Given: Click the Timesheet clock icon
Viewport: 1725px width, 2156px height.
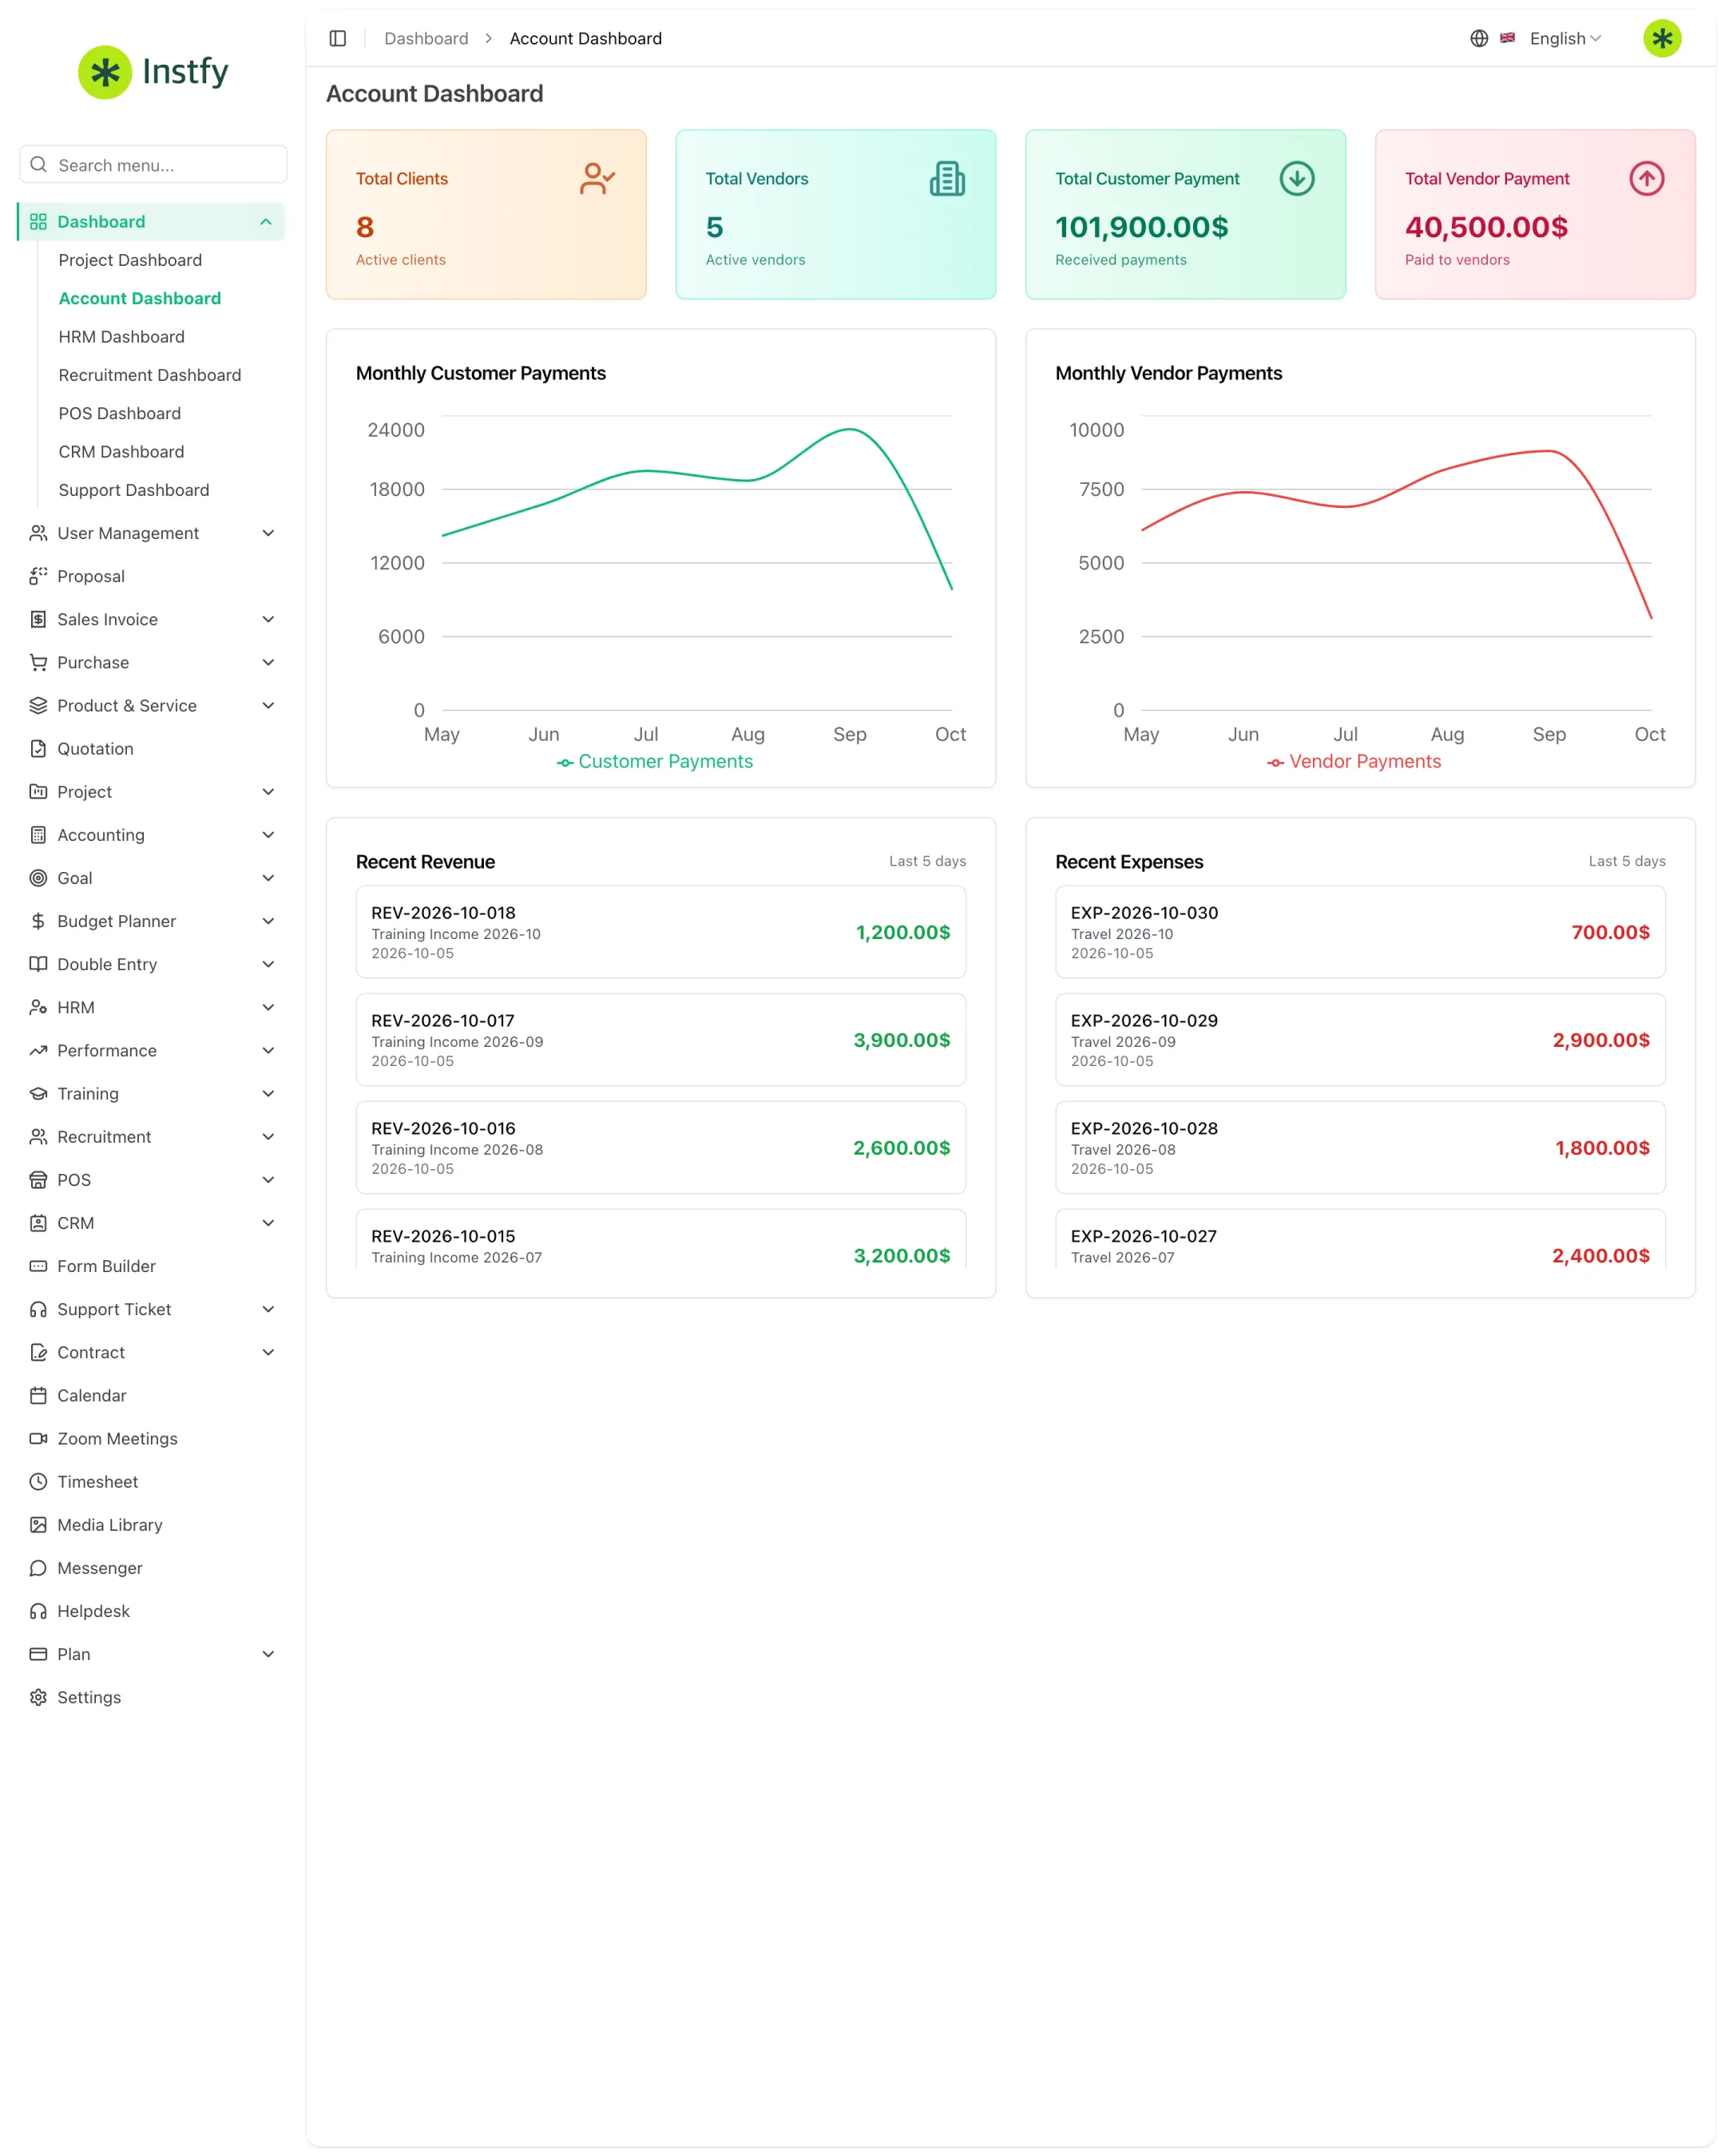Looking at the screenshot, I should [38, 1482].
